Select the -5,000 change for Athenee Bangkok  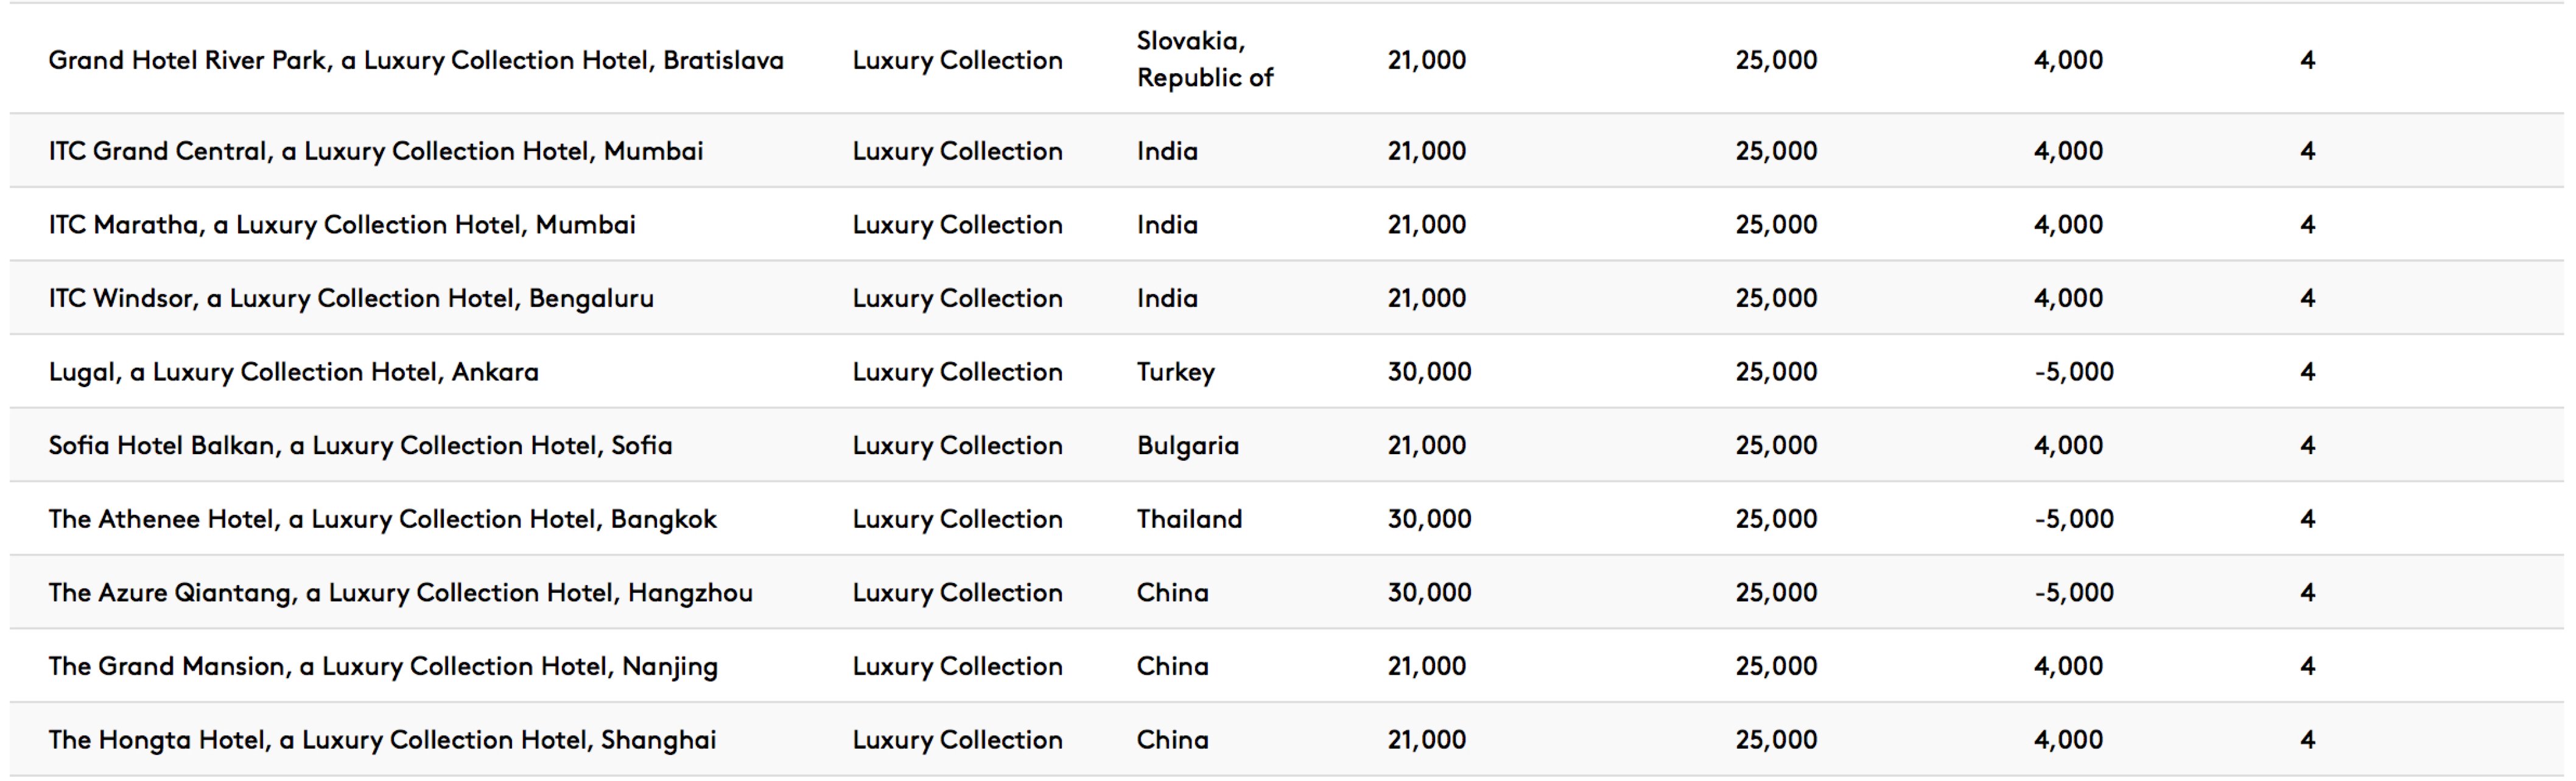point(2074,519)
